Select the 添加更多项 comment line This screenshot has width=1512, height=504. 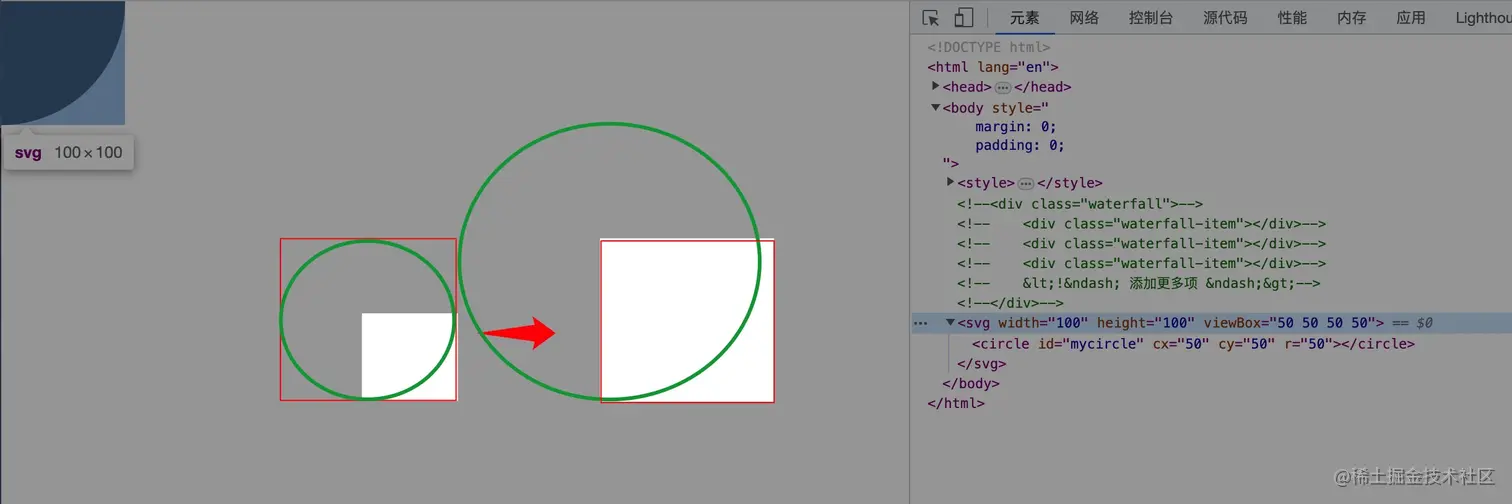[1139, 283]
